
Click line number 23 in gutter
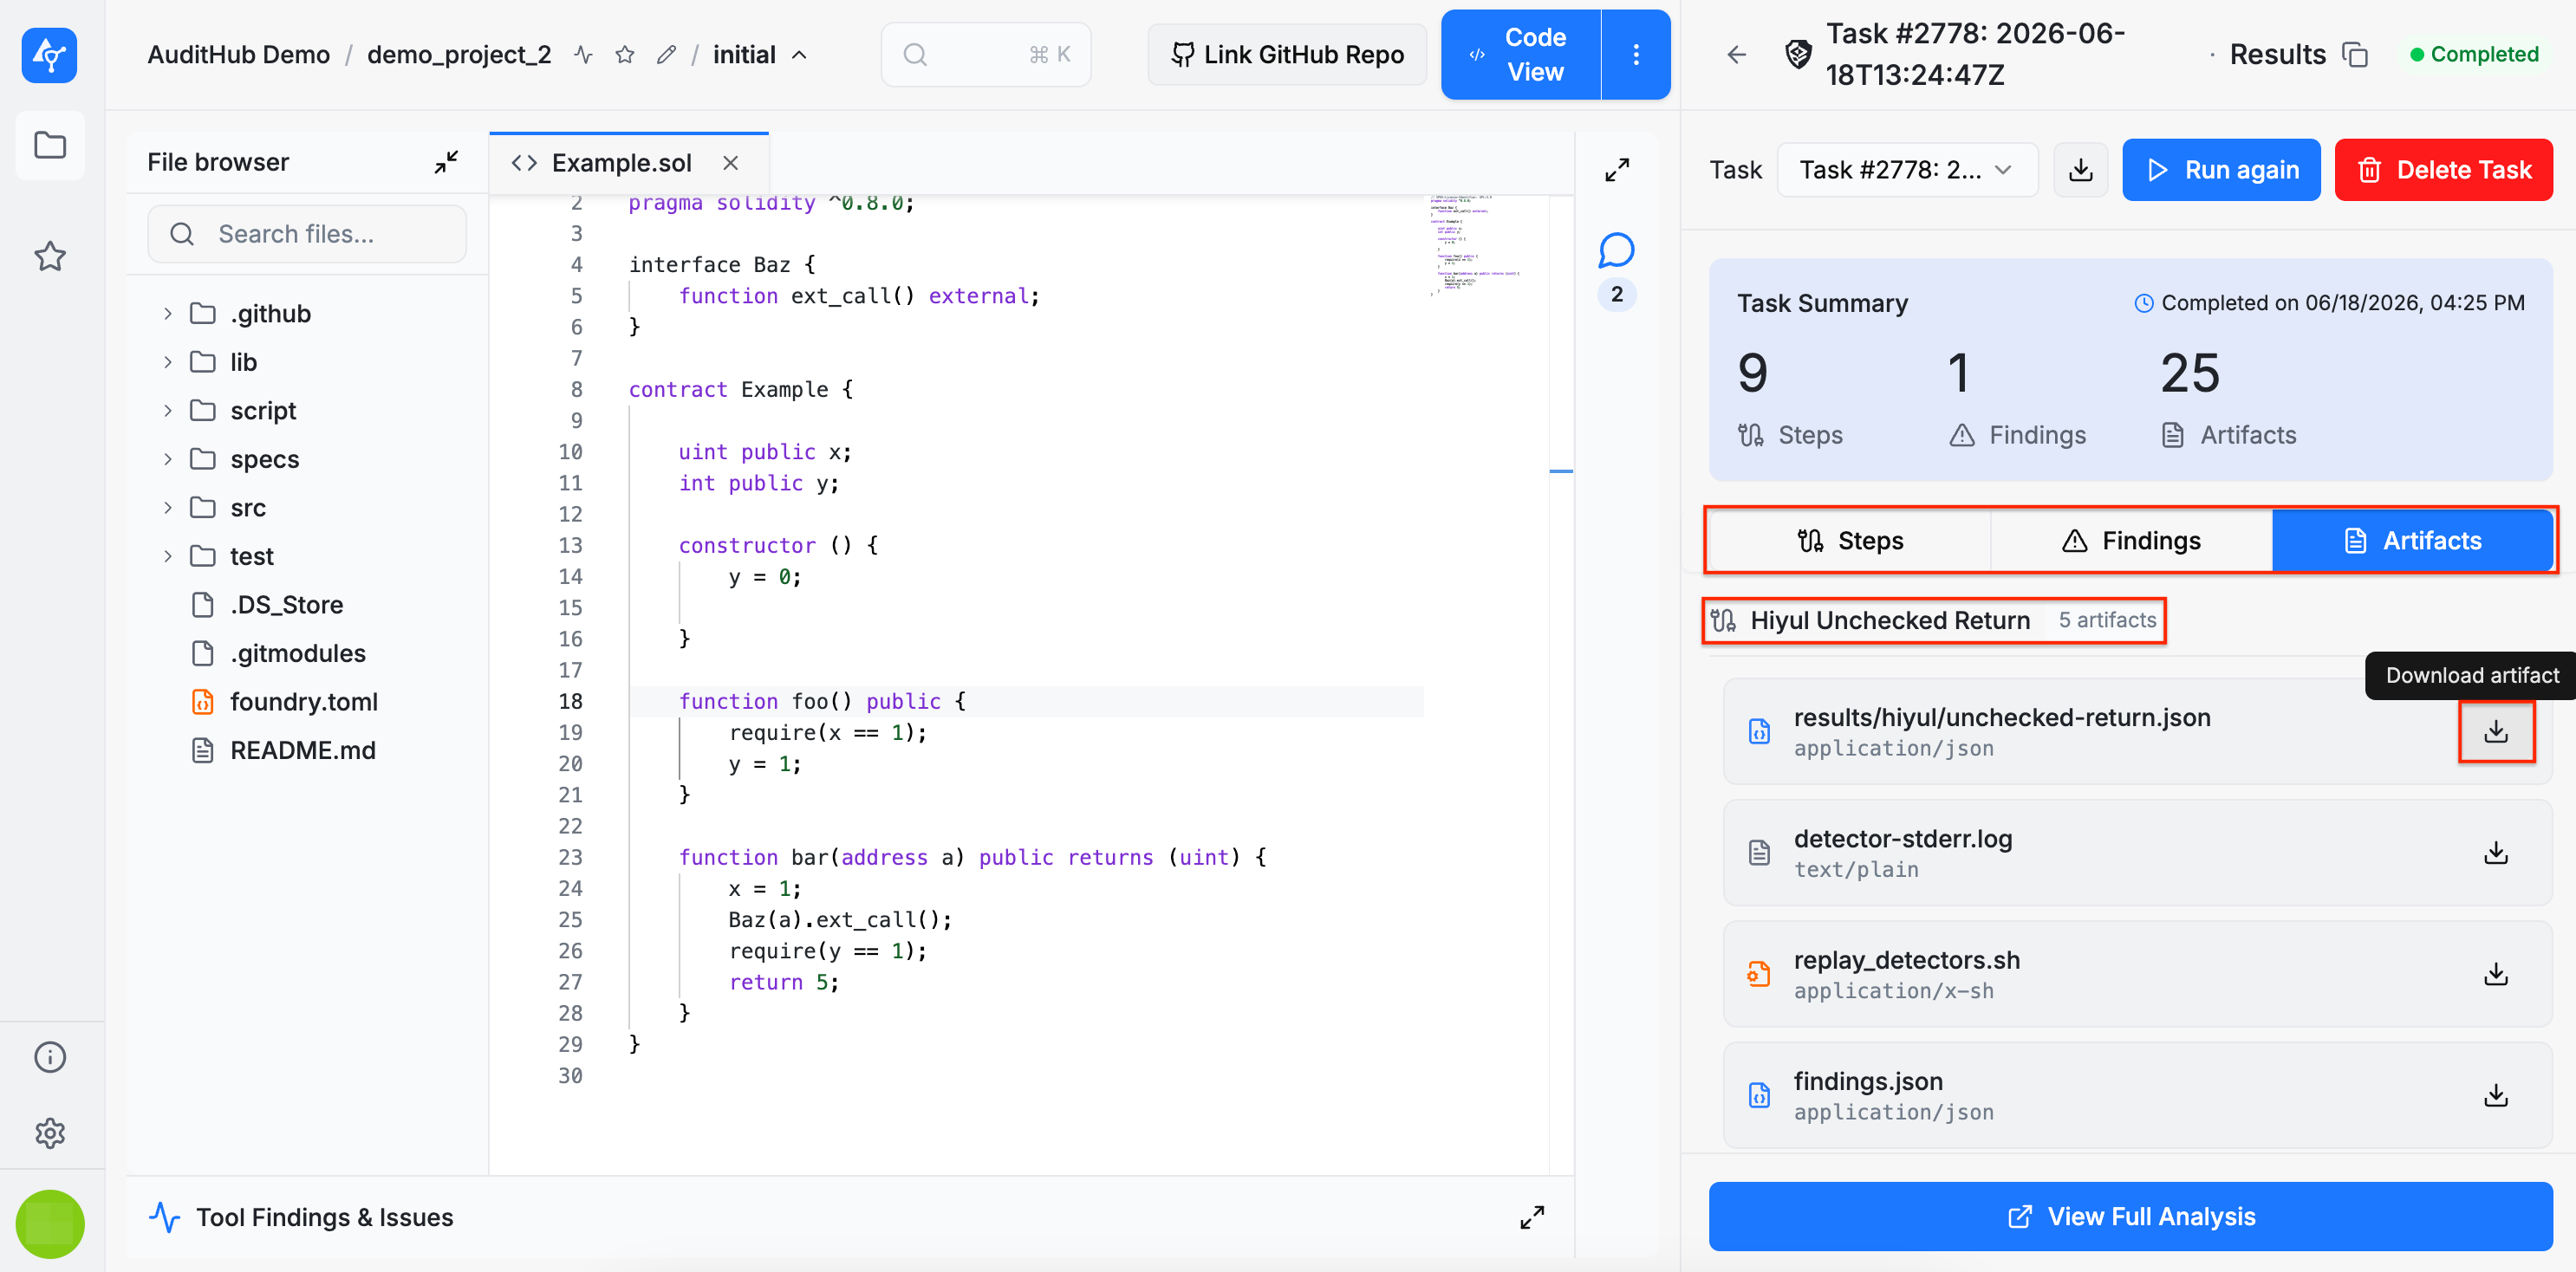[x=570, y=858]
